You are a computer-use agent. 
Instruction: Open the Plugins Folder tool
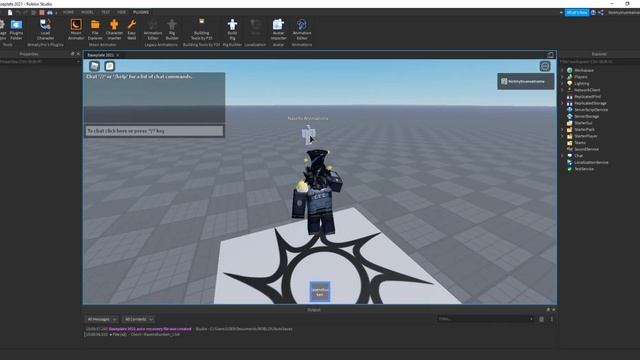tap(16, 29)
